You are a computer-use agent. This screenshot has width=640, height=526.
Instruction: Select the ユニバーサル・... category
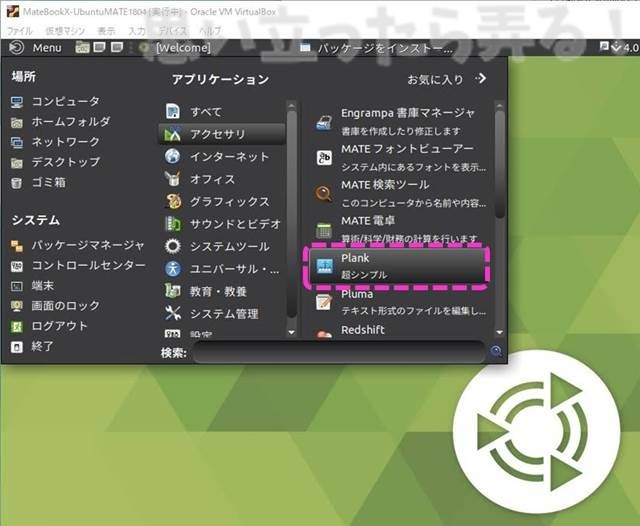222,269
